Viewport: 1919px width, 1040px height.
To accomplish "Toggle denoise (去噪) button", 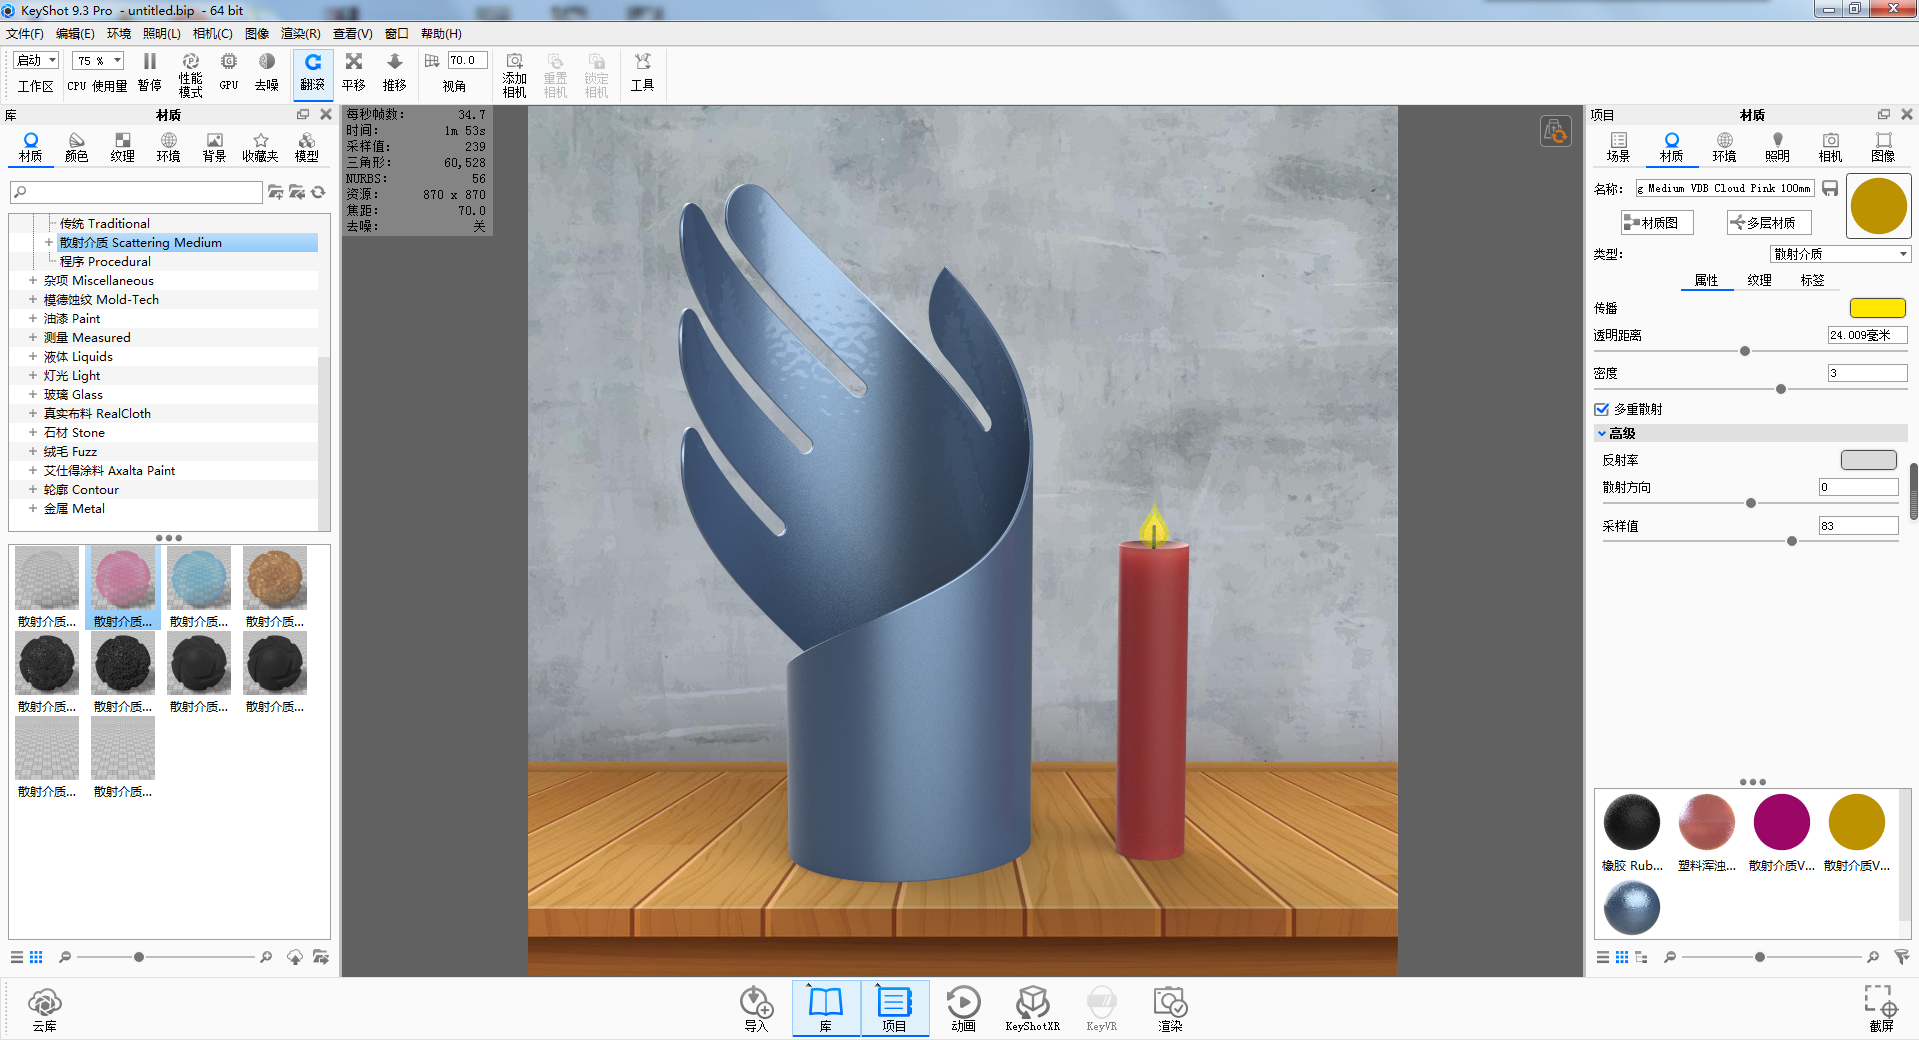I will 267,73.
